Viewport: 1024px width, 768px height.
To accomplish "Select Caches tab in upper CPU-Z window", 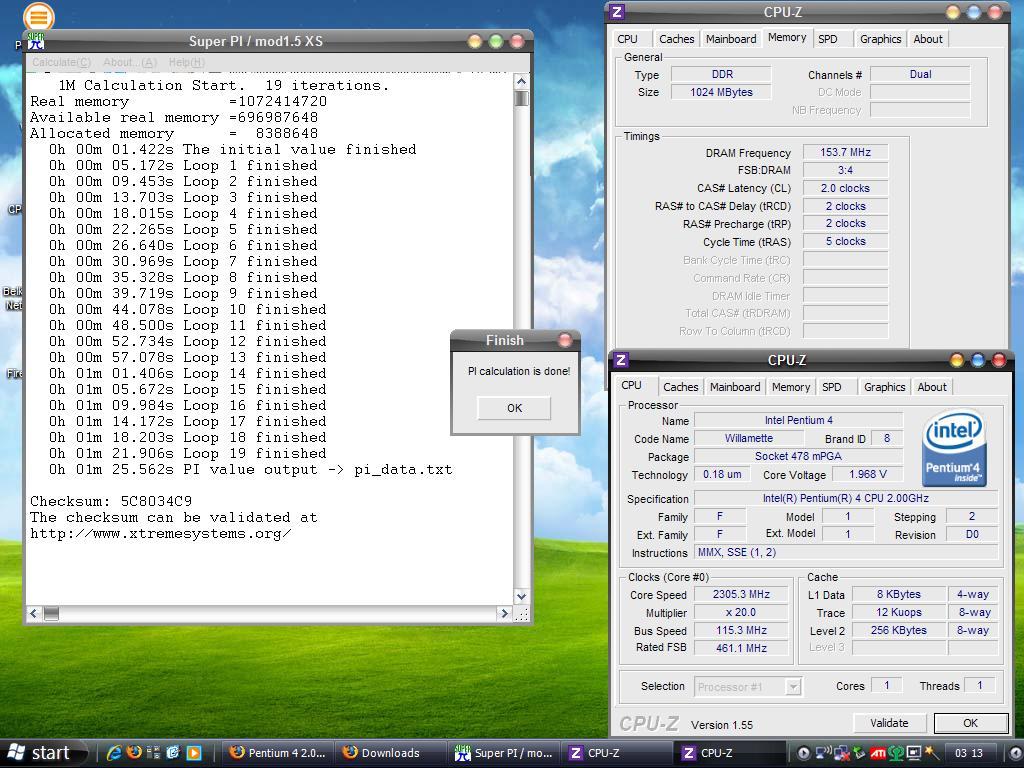I will coord(677,39).
